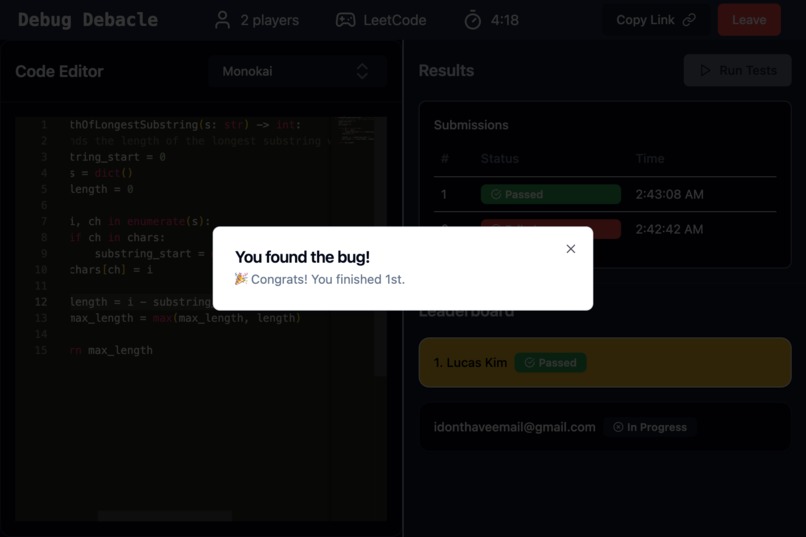This screenshot has height=537, width=806.
Task: Click the stopwatch timer icon
Action: click(472, 21)
